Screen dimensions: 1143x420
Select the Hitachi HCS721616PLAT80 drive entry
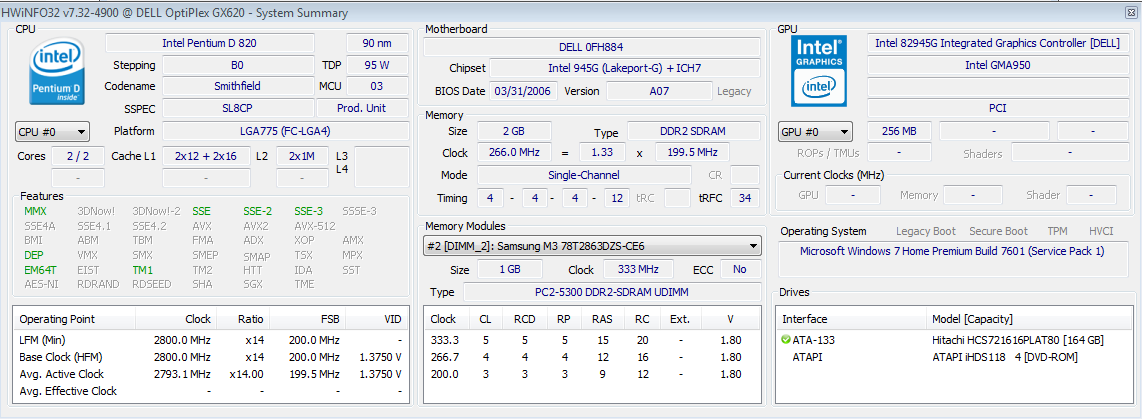point(952,341)
